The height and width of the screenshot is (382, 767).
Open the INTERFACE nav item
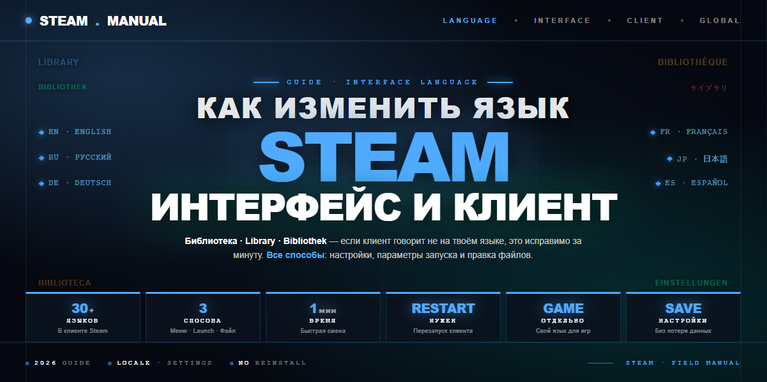pyautogui.click(x=562, y=21)
